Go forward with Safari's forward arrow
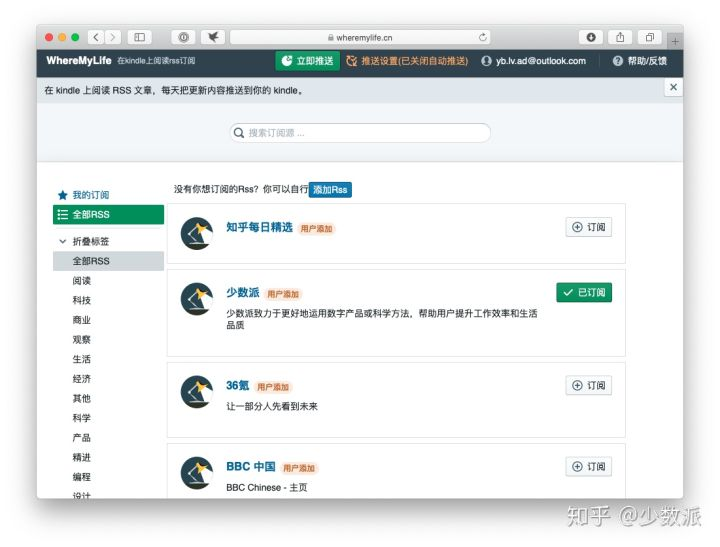This screenshot has height=547, width=720. coord(112,37)
